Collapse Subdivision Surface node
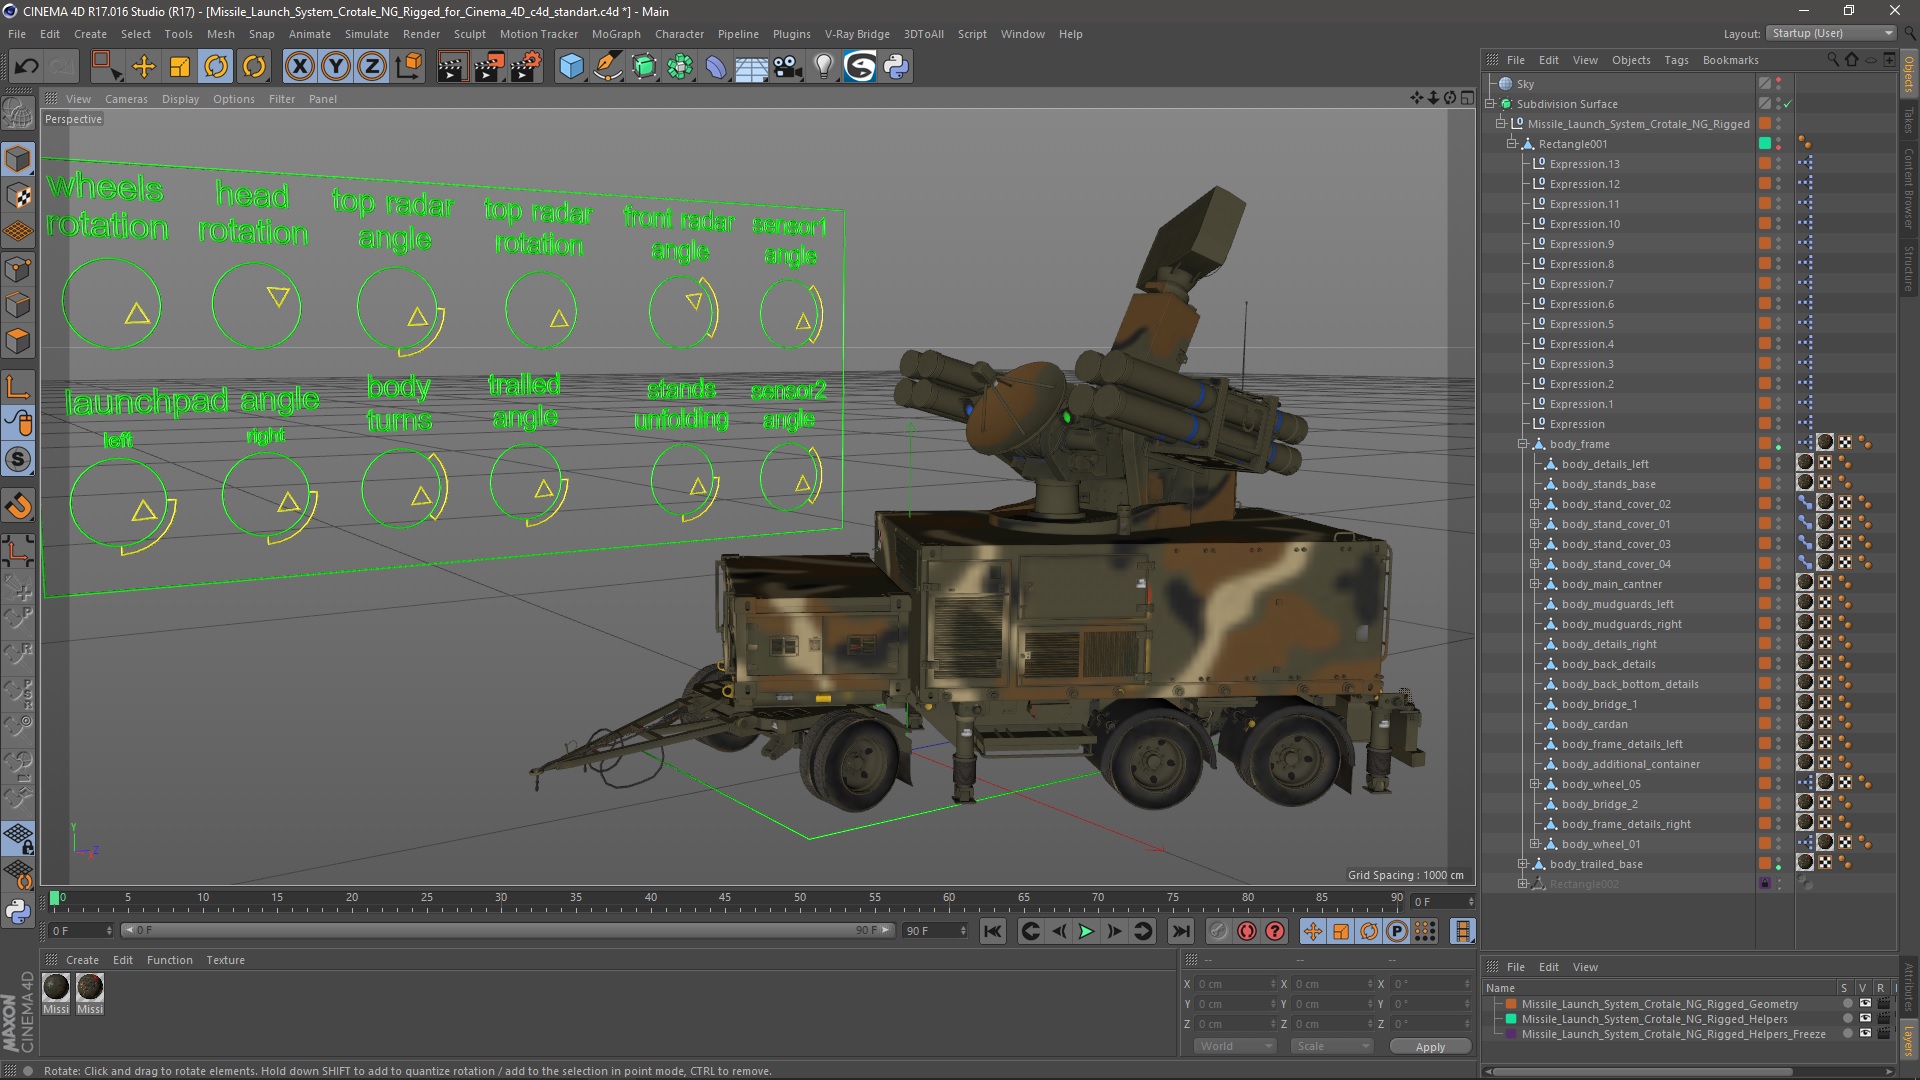 [x=1490, y=104]
